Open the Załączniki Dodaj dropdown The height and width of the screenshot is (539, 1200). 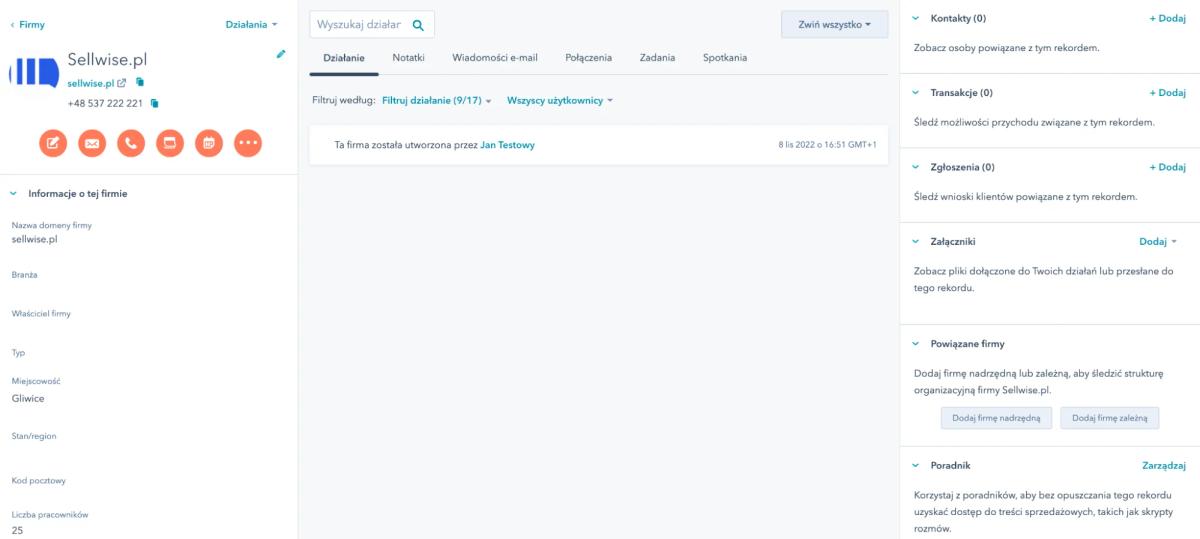[x=1159, y=241]
